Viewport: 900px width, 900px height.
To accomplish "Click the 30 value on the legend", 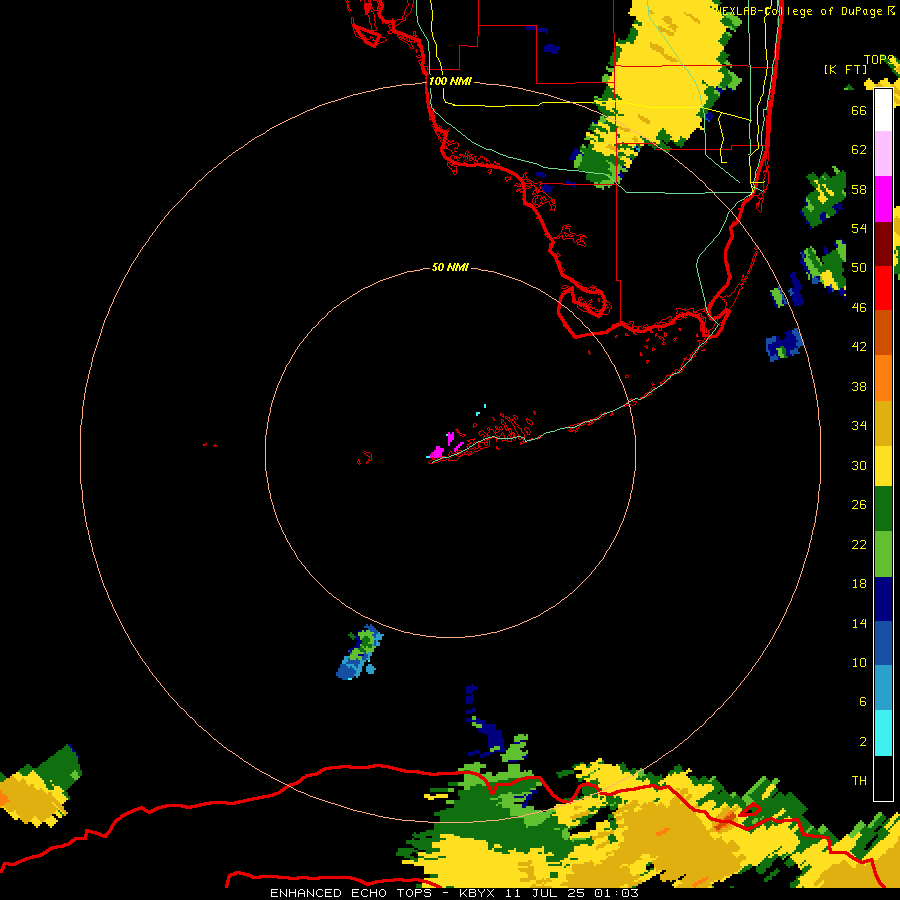I will (859, 465).
